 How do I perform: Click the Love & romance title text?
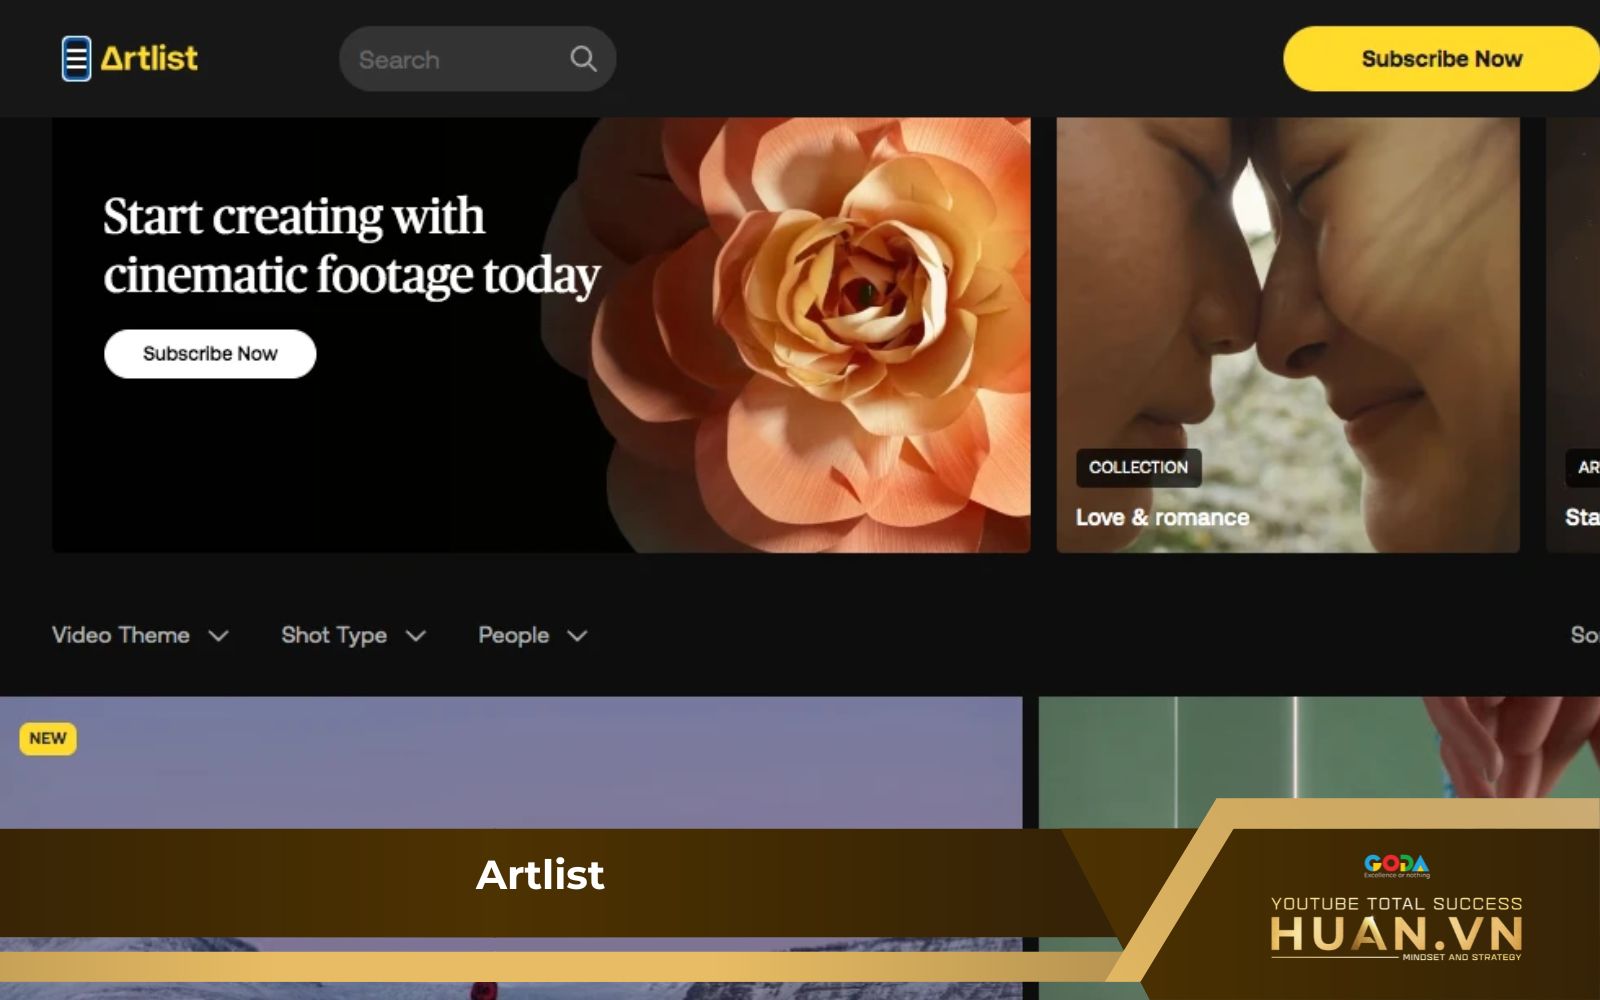pyautogui.click(x=1162, y=517)
